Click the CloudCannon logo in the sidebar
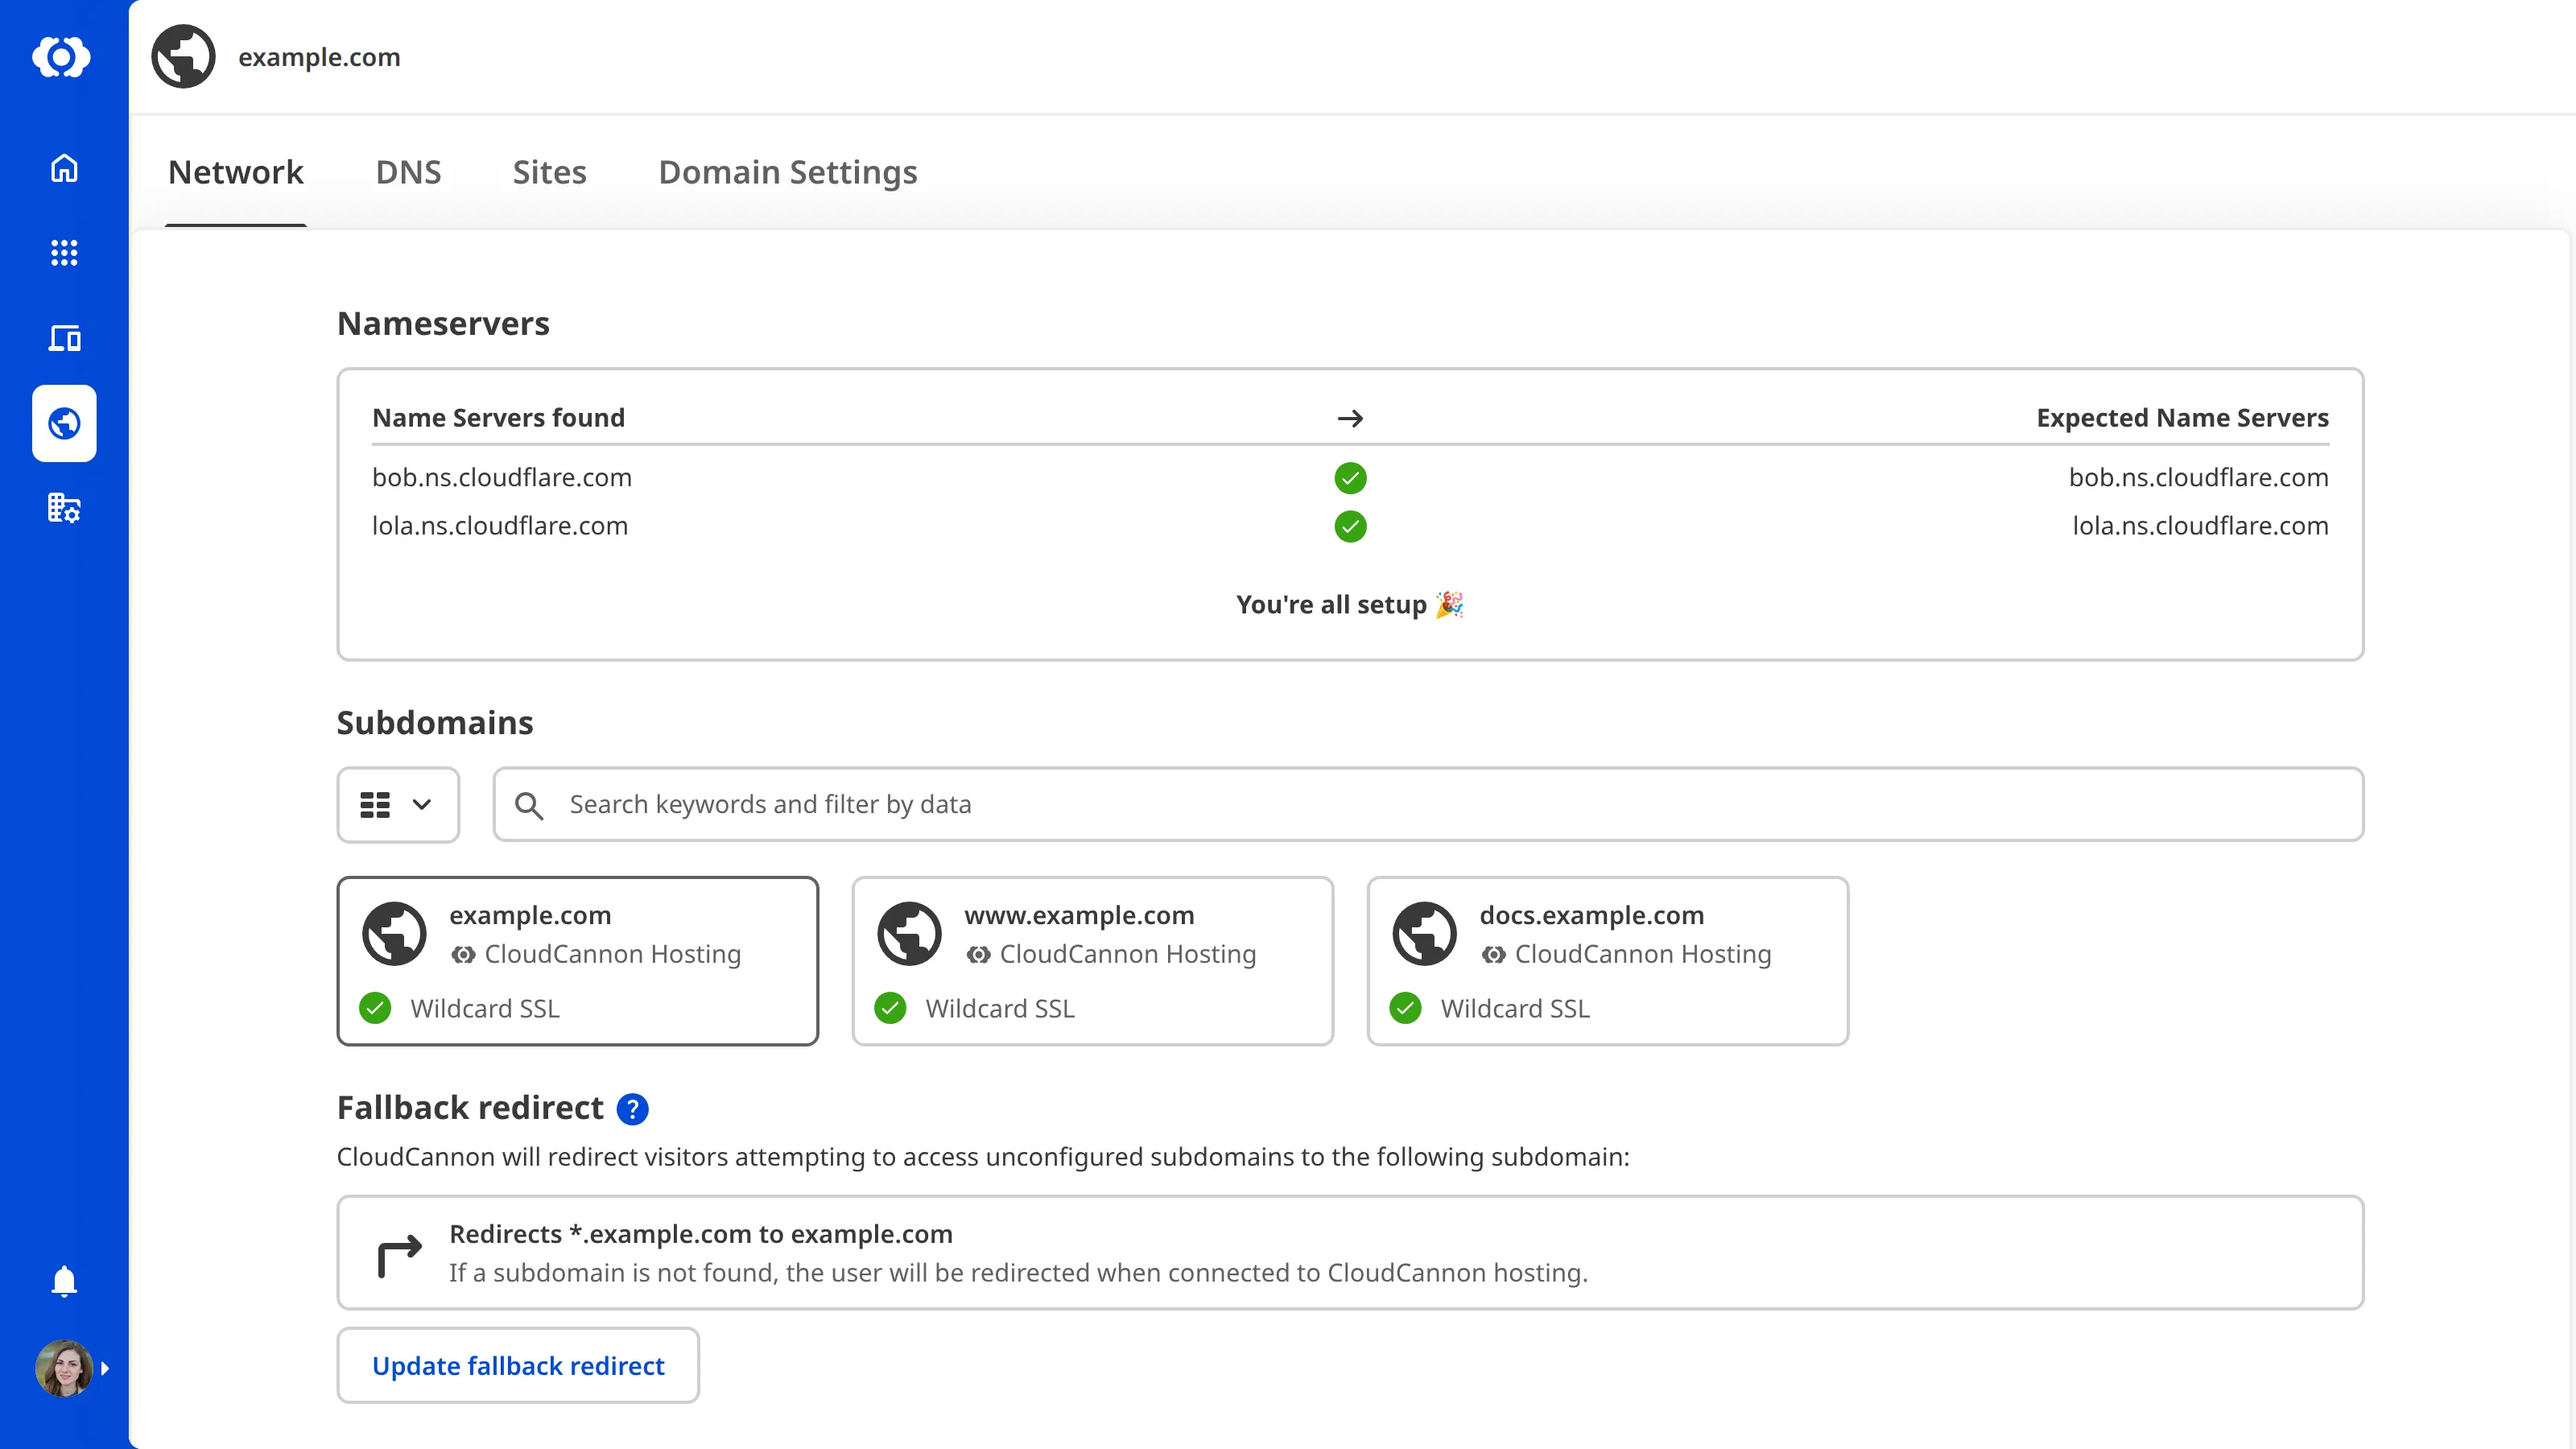 (x=63, y=57)
